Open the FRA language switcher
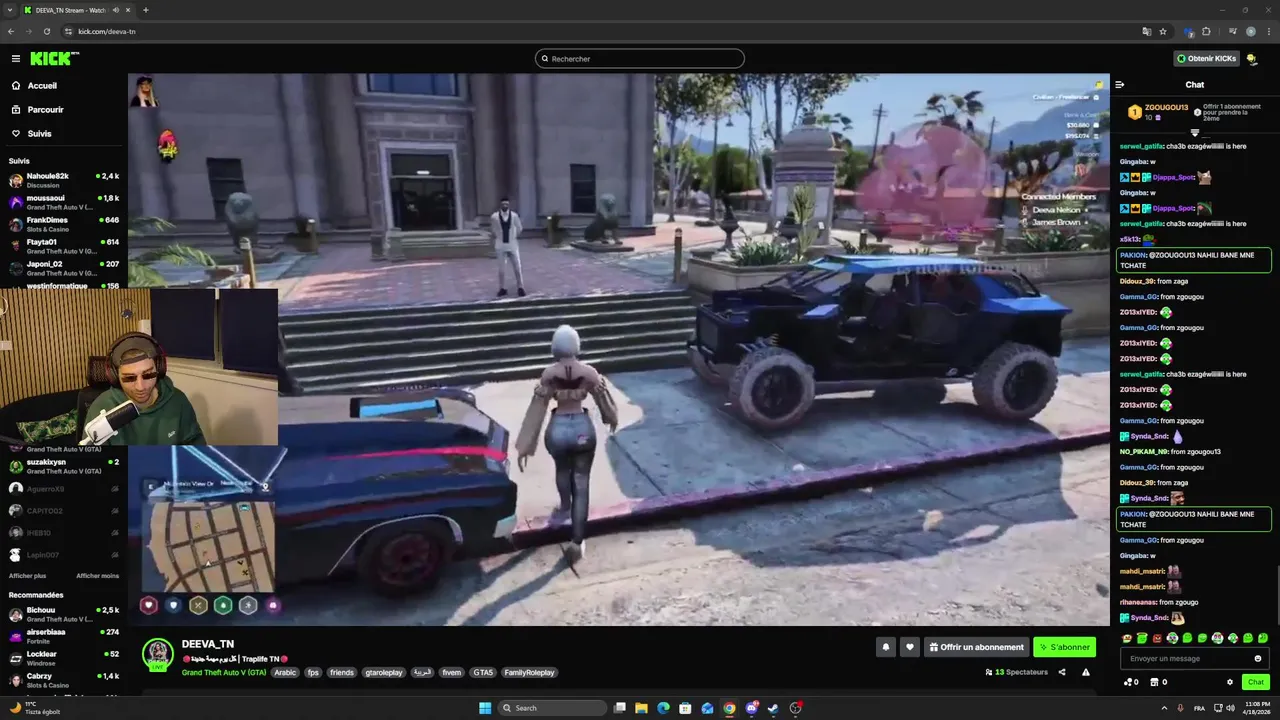 [1200, 708]
